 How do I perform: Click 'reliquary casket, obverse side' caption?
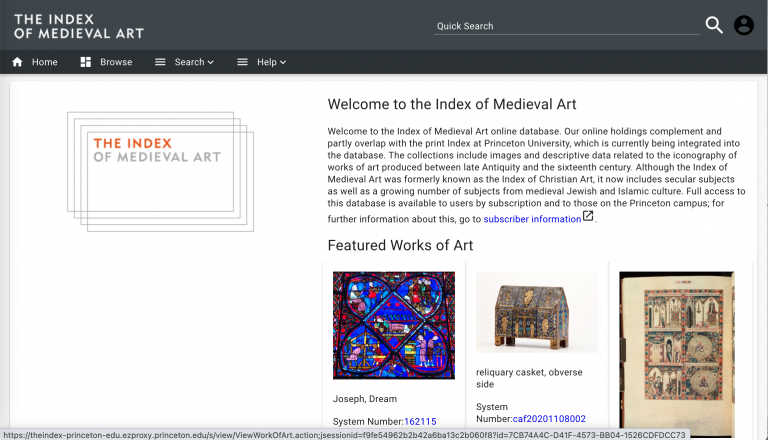coord(529,378)
